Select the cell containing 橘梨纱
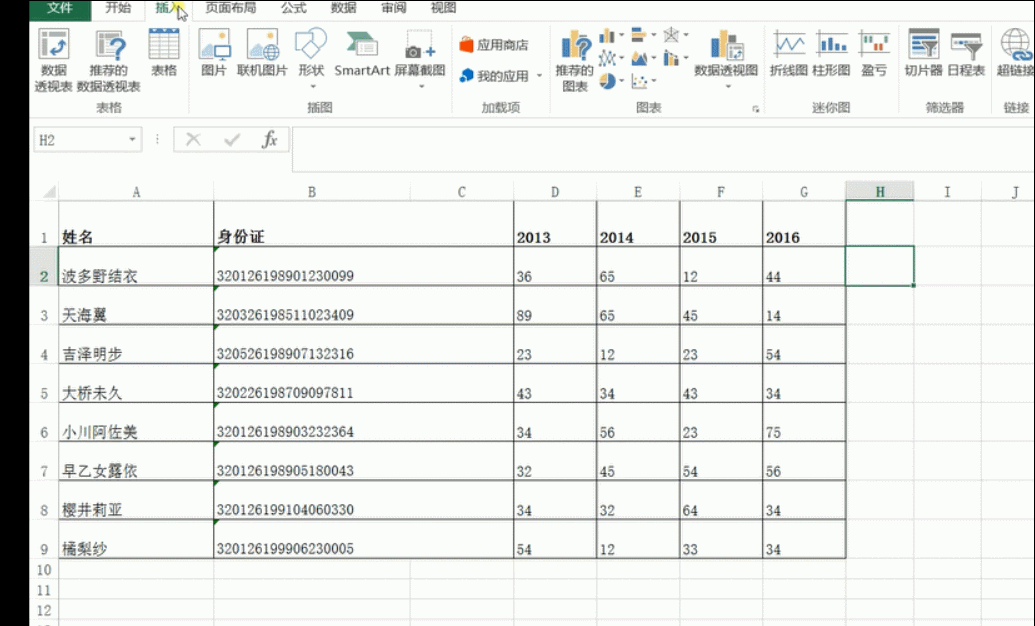Image resolution: width=1035 pixels, height=626 pixels. 136,539
